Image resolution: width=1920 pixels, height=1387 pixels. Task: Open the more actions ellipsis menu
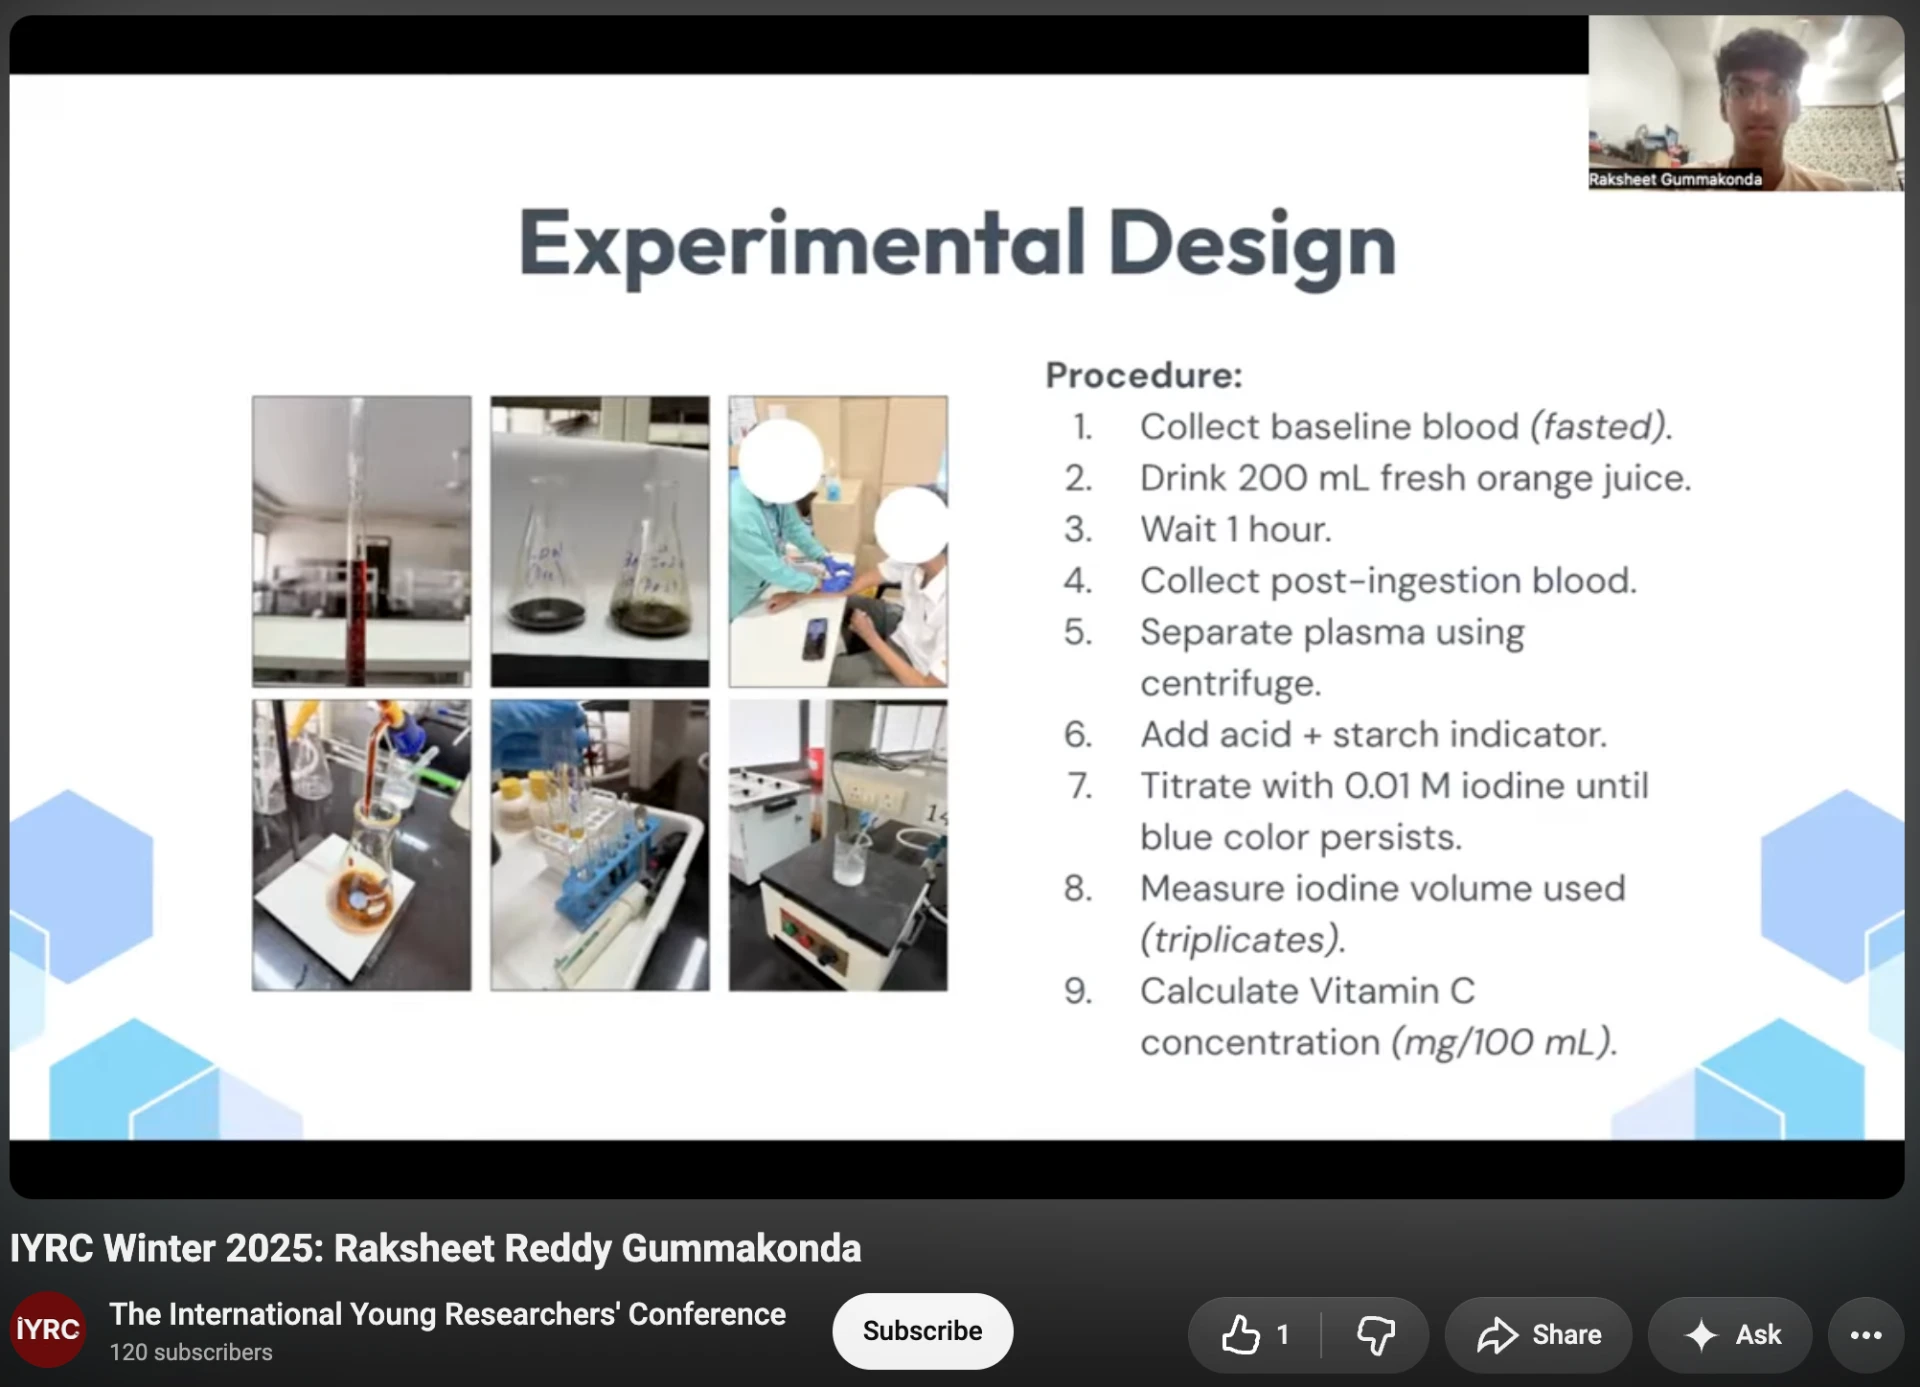tap(1866, 1335)
